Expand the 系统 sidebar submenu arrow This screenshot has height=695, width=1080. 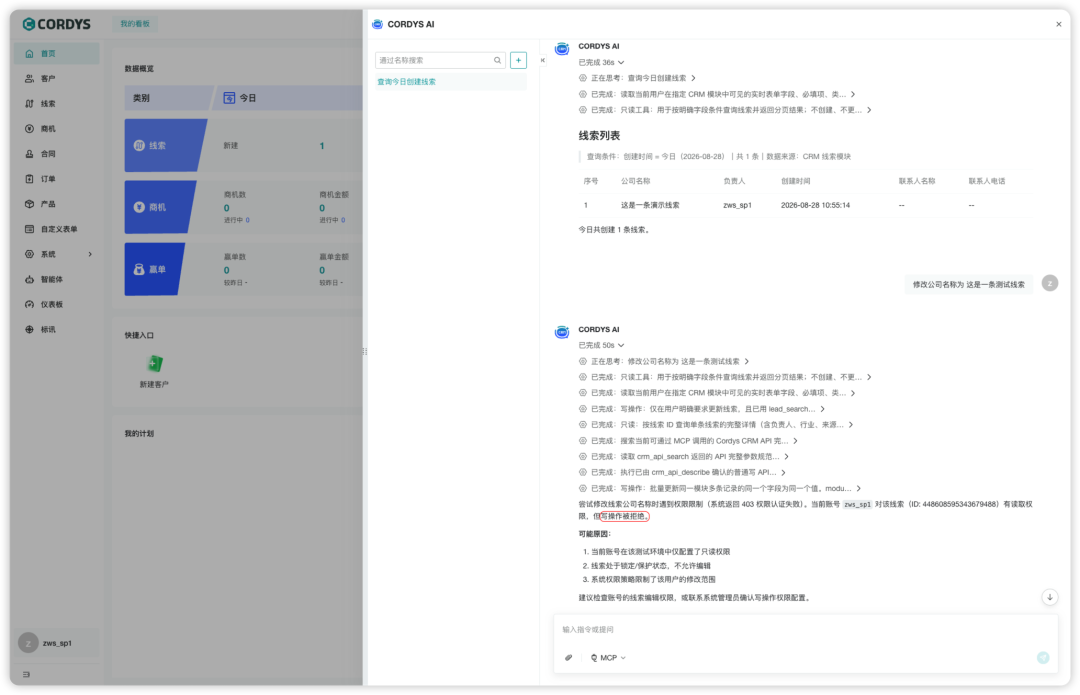pos(90,254)
